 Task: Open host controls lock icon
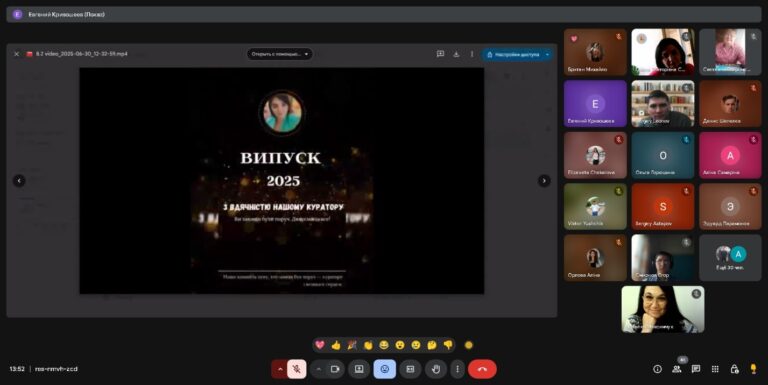(734, 369)
